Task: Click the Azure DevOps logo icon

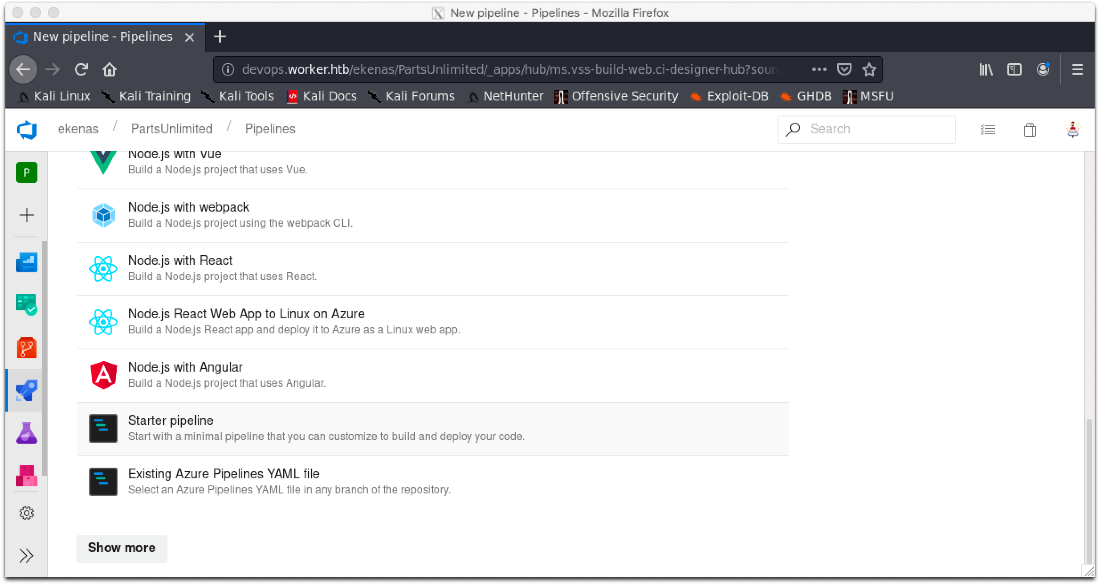Action: point(27,129)
